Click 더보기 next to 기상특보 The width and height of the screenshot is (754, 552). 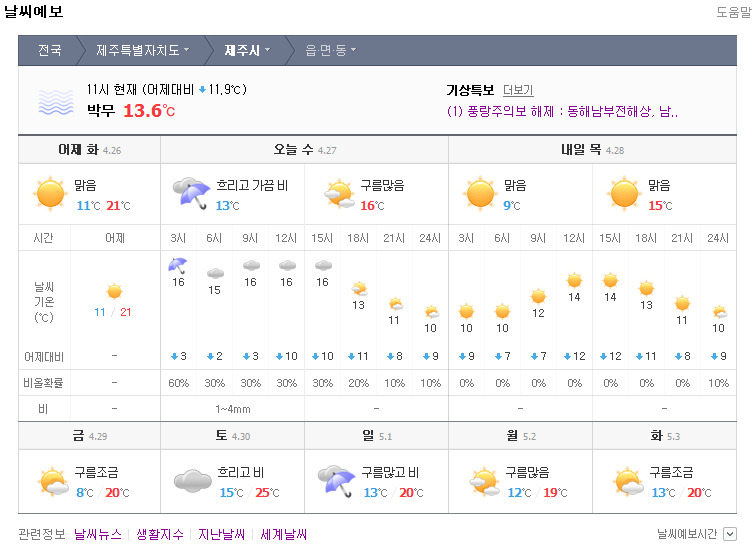click(518, 91)
